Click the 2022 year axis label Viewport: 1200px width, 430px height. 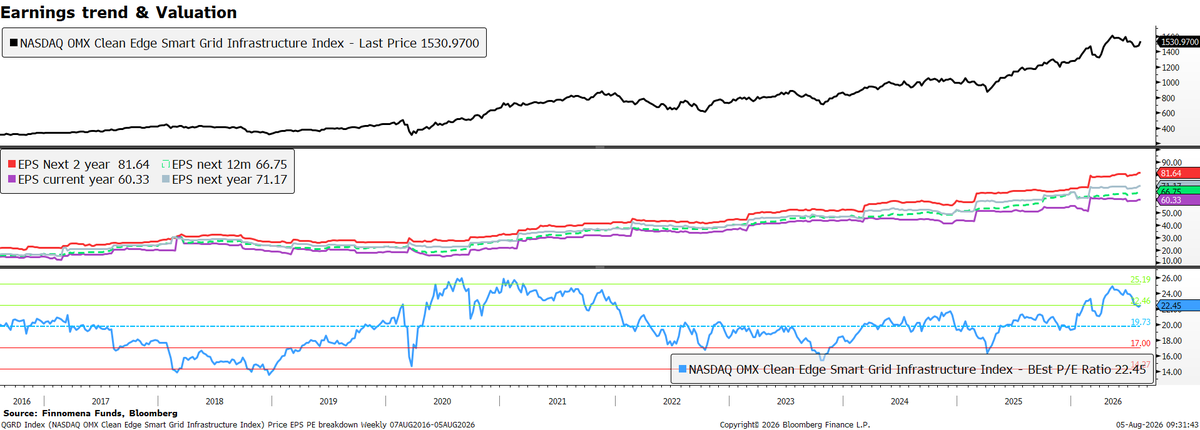[x=671, y=399]
